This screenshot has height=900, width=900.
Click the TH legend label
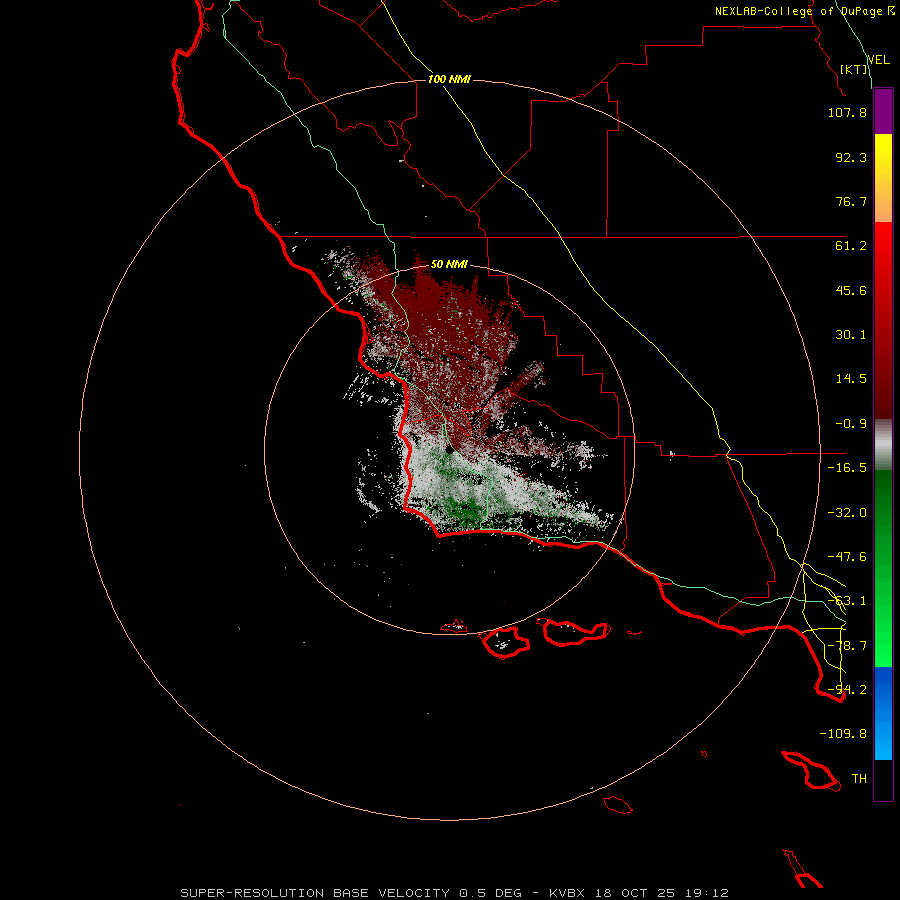[859, 779]
